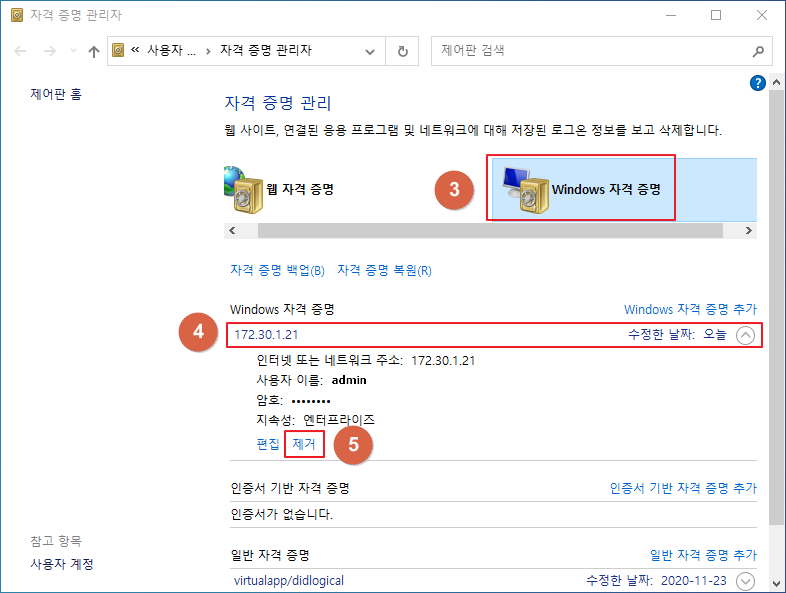This screenshot has width=786, height=593.
Task: Click the virtualapp/didlogical credential name
Action: pos(289,580)
